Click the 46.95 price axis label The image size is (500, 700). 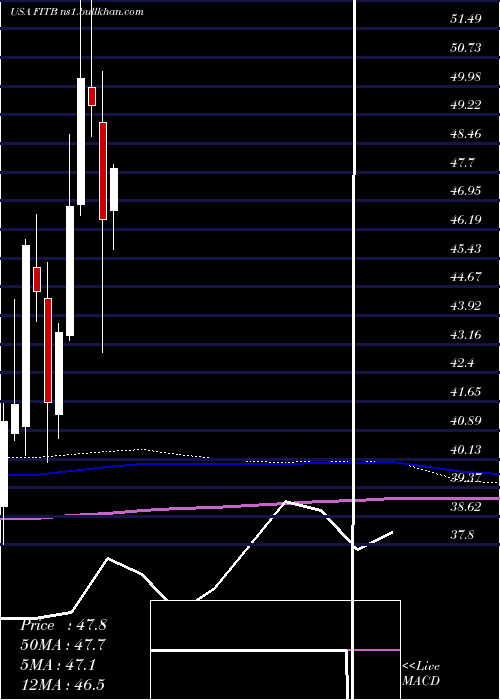coord(466,191)
